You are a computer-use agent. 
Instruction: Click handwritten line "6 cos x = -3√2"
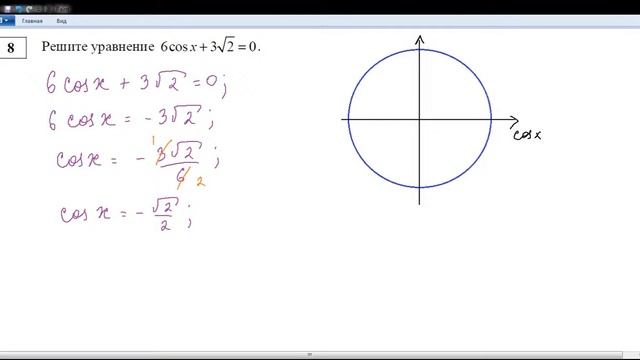(x=130, y=118)
